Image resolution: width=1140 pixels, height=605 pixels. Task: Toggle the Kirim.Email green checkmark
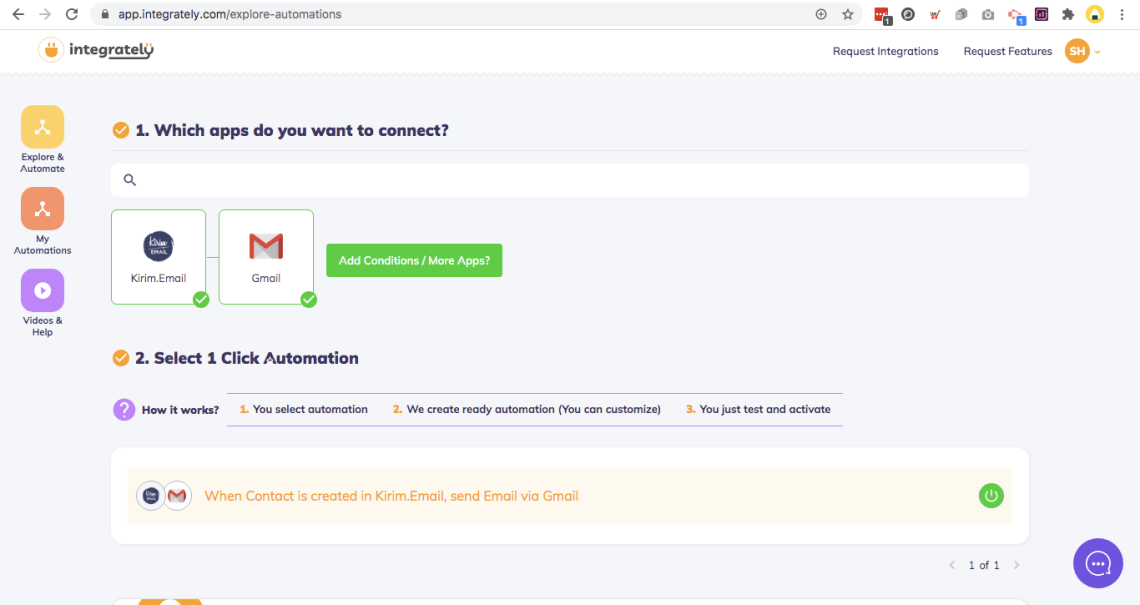201,300
